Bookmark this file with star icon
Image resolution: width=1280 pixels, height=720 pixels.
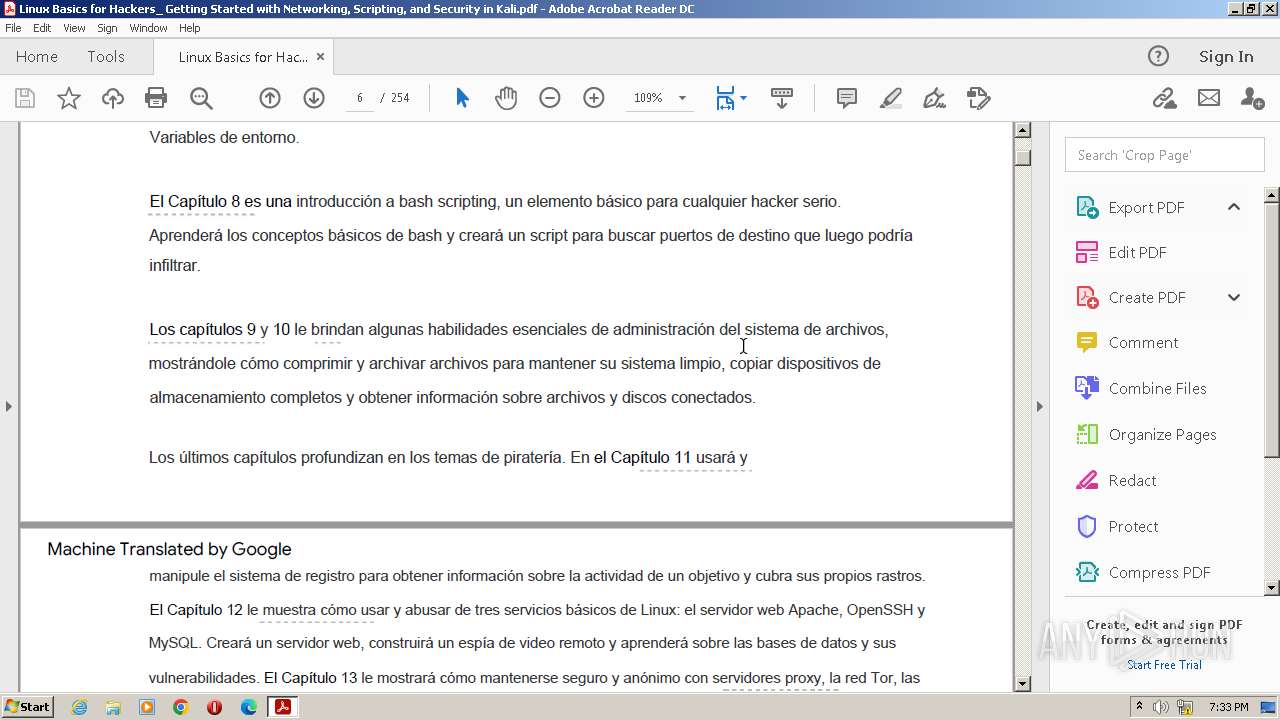pos(69,98)
